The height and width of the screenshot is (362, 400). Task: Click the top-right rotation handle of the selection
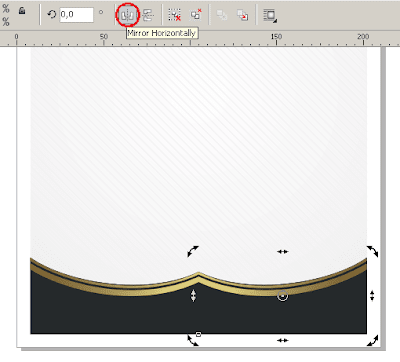tap(372, 251)
